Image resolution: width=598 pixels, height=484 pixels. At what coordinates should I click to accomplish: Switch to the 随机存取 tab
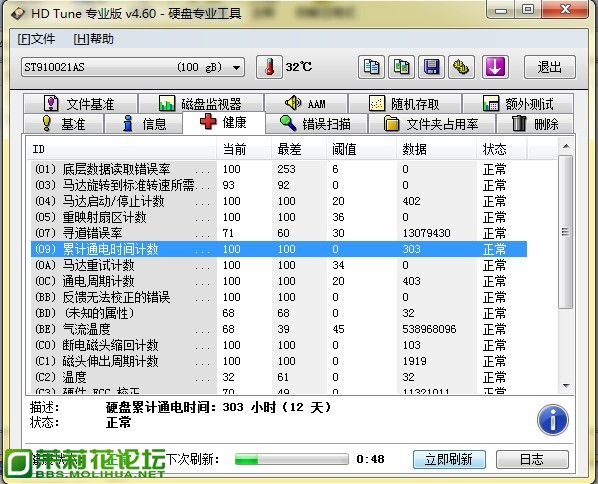coord(405,103)
